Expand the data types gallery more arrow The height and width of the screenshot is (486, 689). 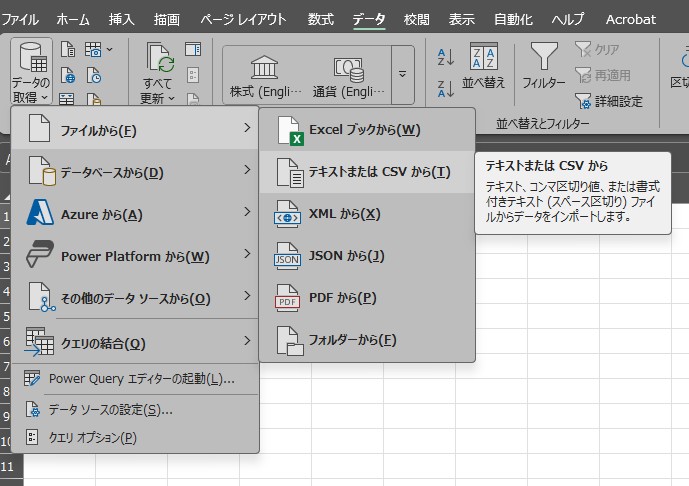402,74
